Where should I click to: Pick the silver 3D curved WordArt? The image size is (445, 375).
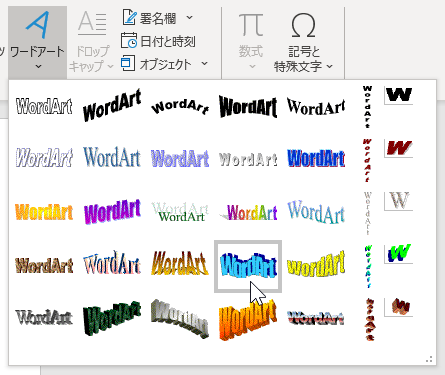(180, 319)
